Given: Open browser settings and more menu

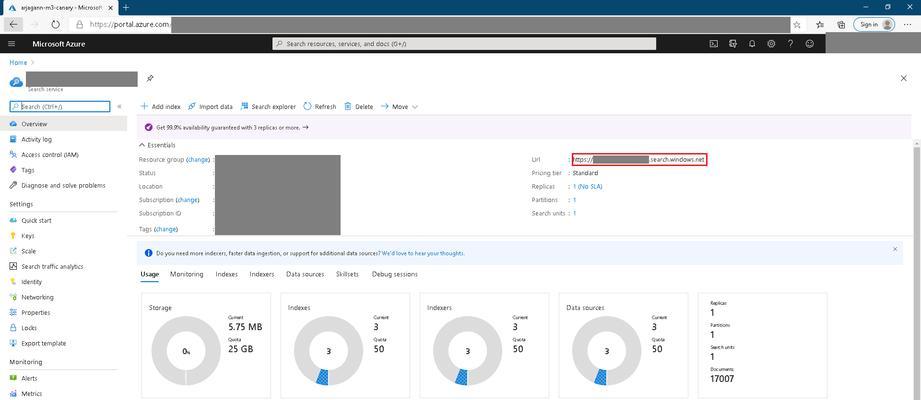Looking at the screenshot, I should point(907,25).
